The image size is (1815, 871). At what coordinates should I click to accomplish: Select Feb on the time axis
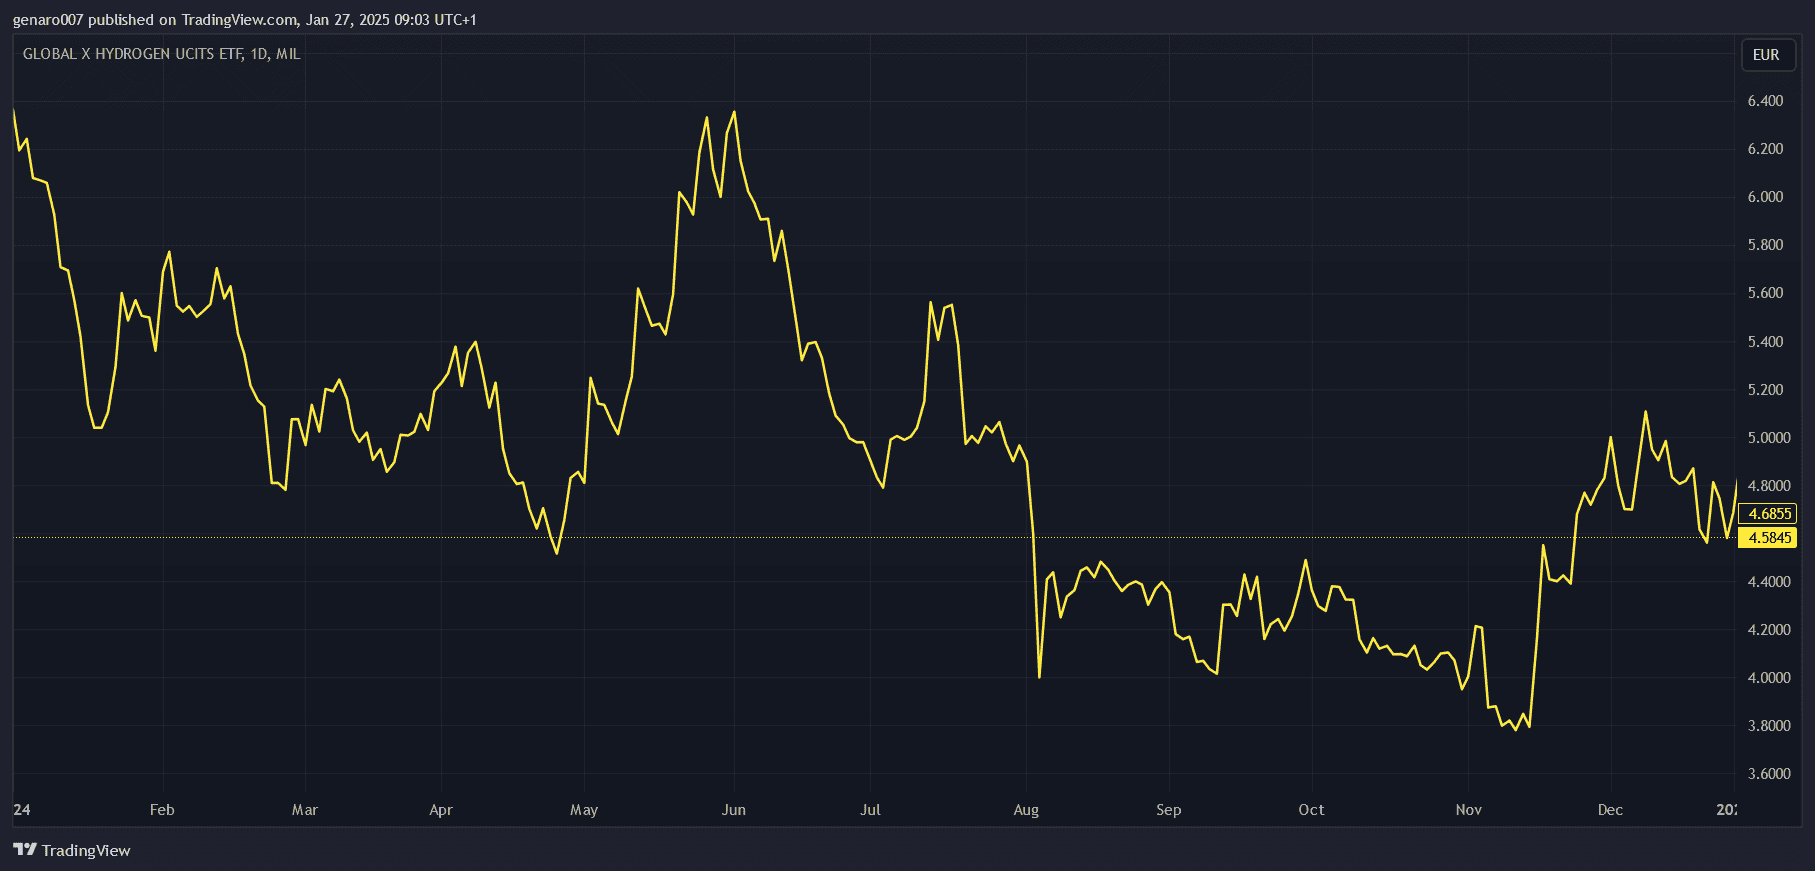pyautogui.click(x=162, y=810)
